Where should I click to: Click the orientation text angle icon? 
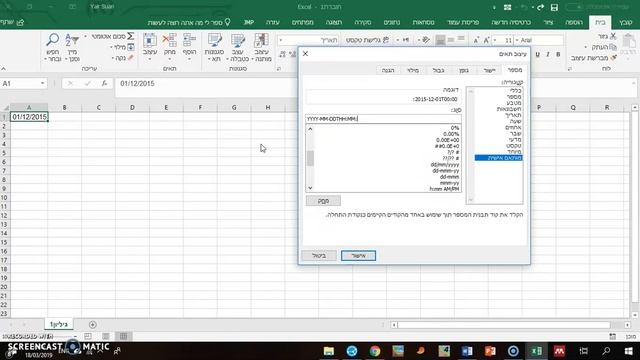[426, 40]
